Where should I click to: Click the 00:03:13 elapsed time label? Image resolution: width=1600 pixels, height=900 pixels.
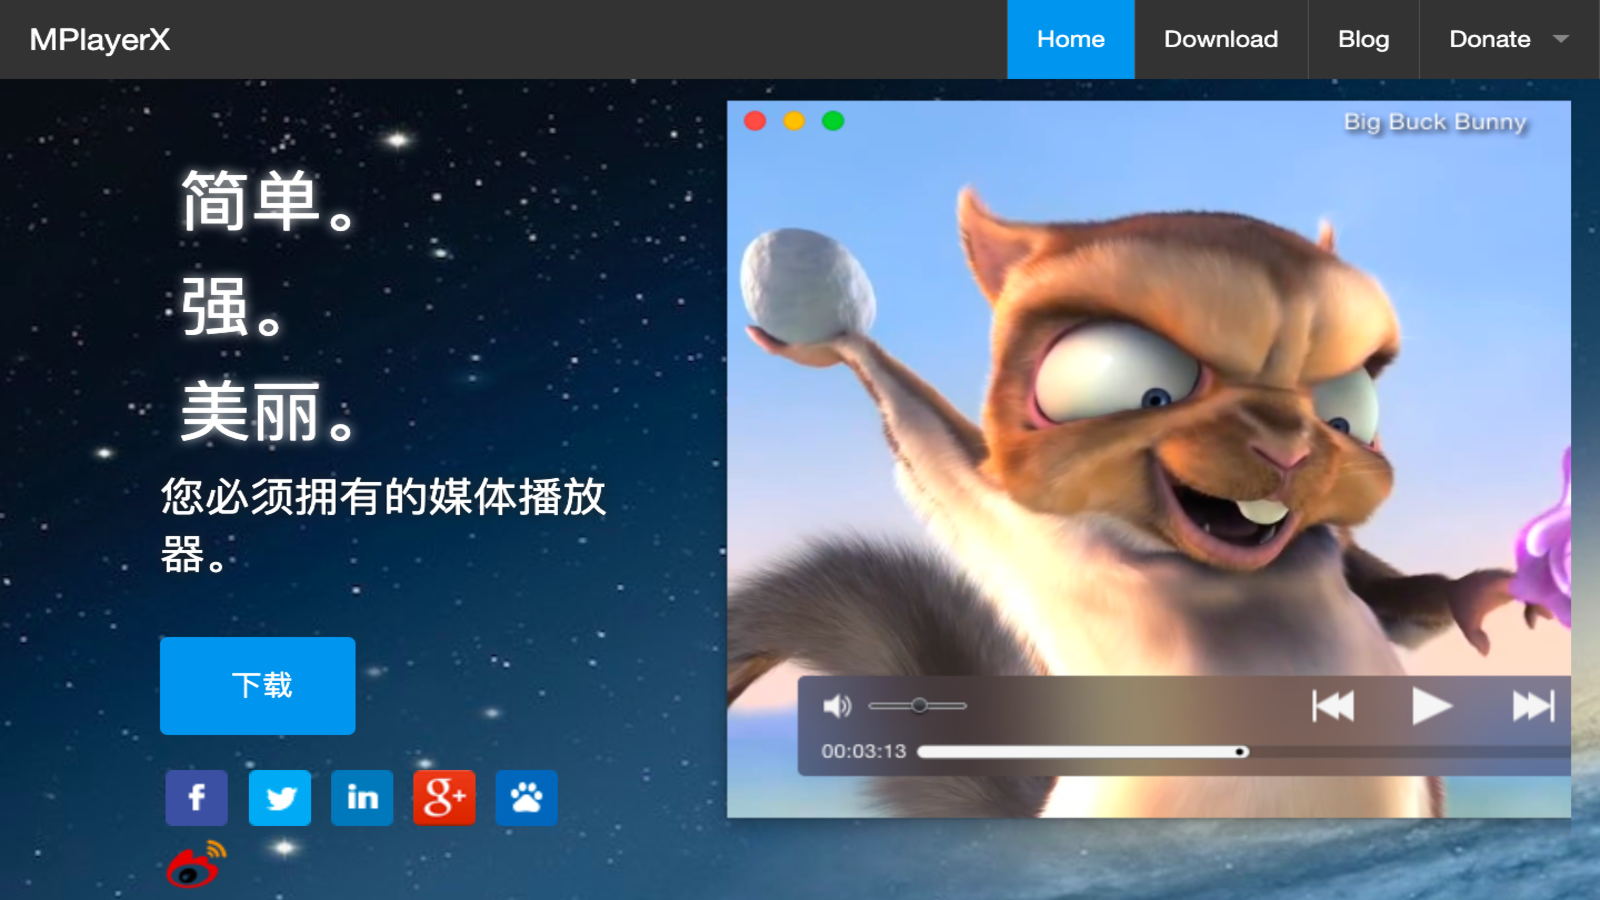point(864,751)
